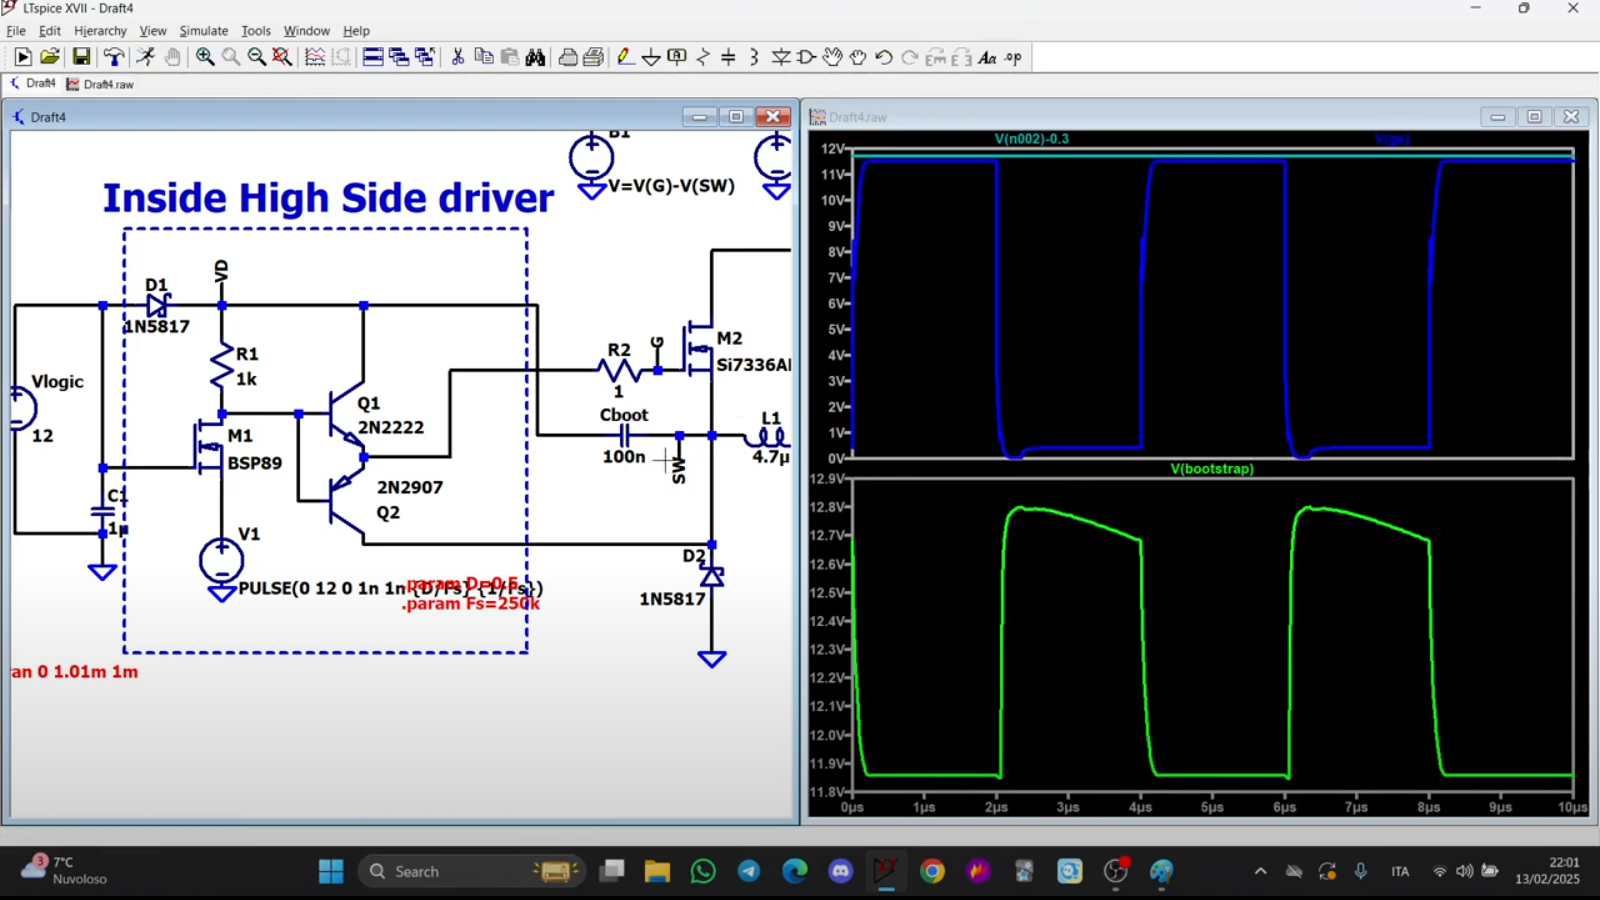This screenshot has width=1600, height=900.
Task: Switch to the Draft4.raw tab
Action: [107, 84]
